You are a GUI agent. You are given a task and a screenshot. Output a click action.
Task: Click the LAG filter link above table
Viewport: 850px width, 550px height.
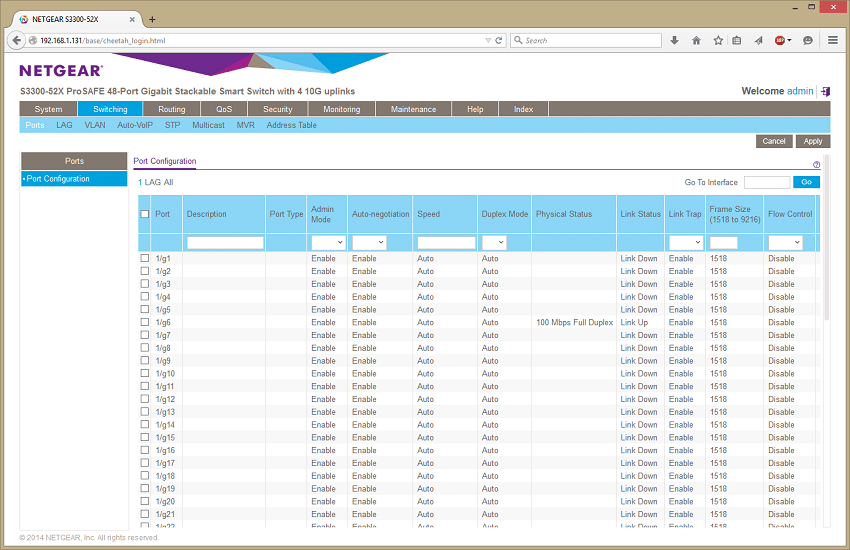pyautogui.click(x=152, y=182)
